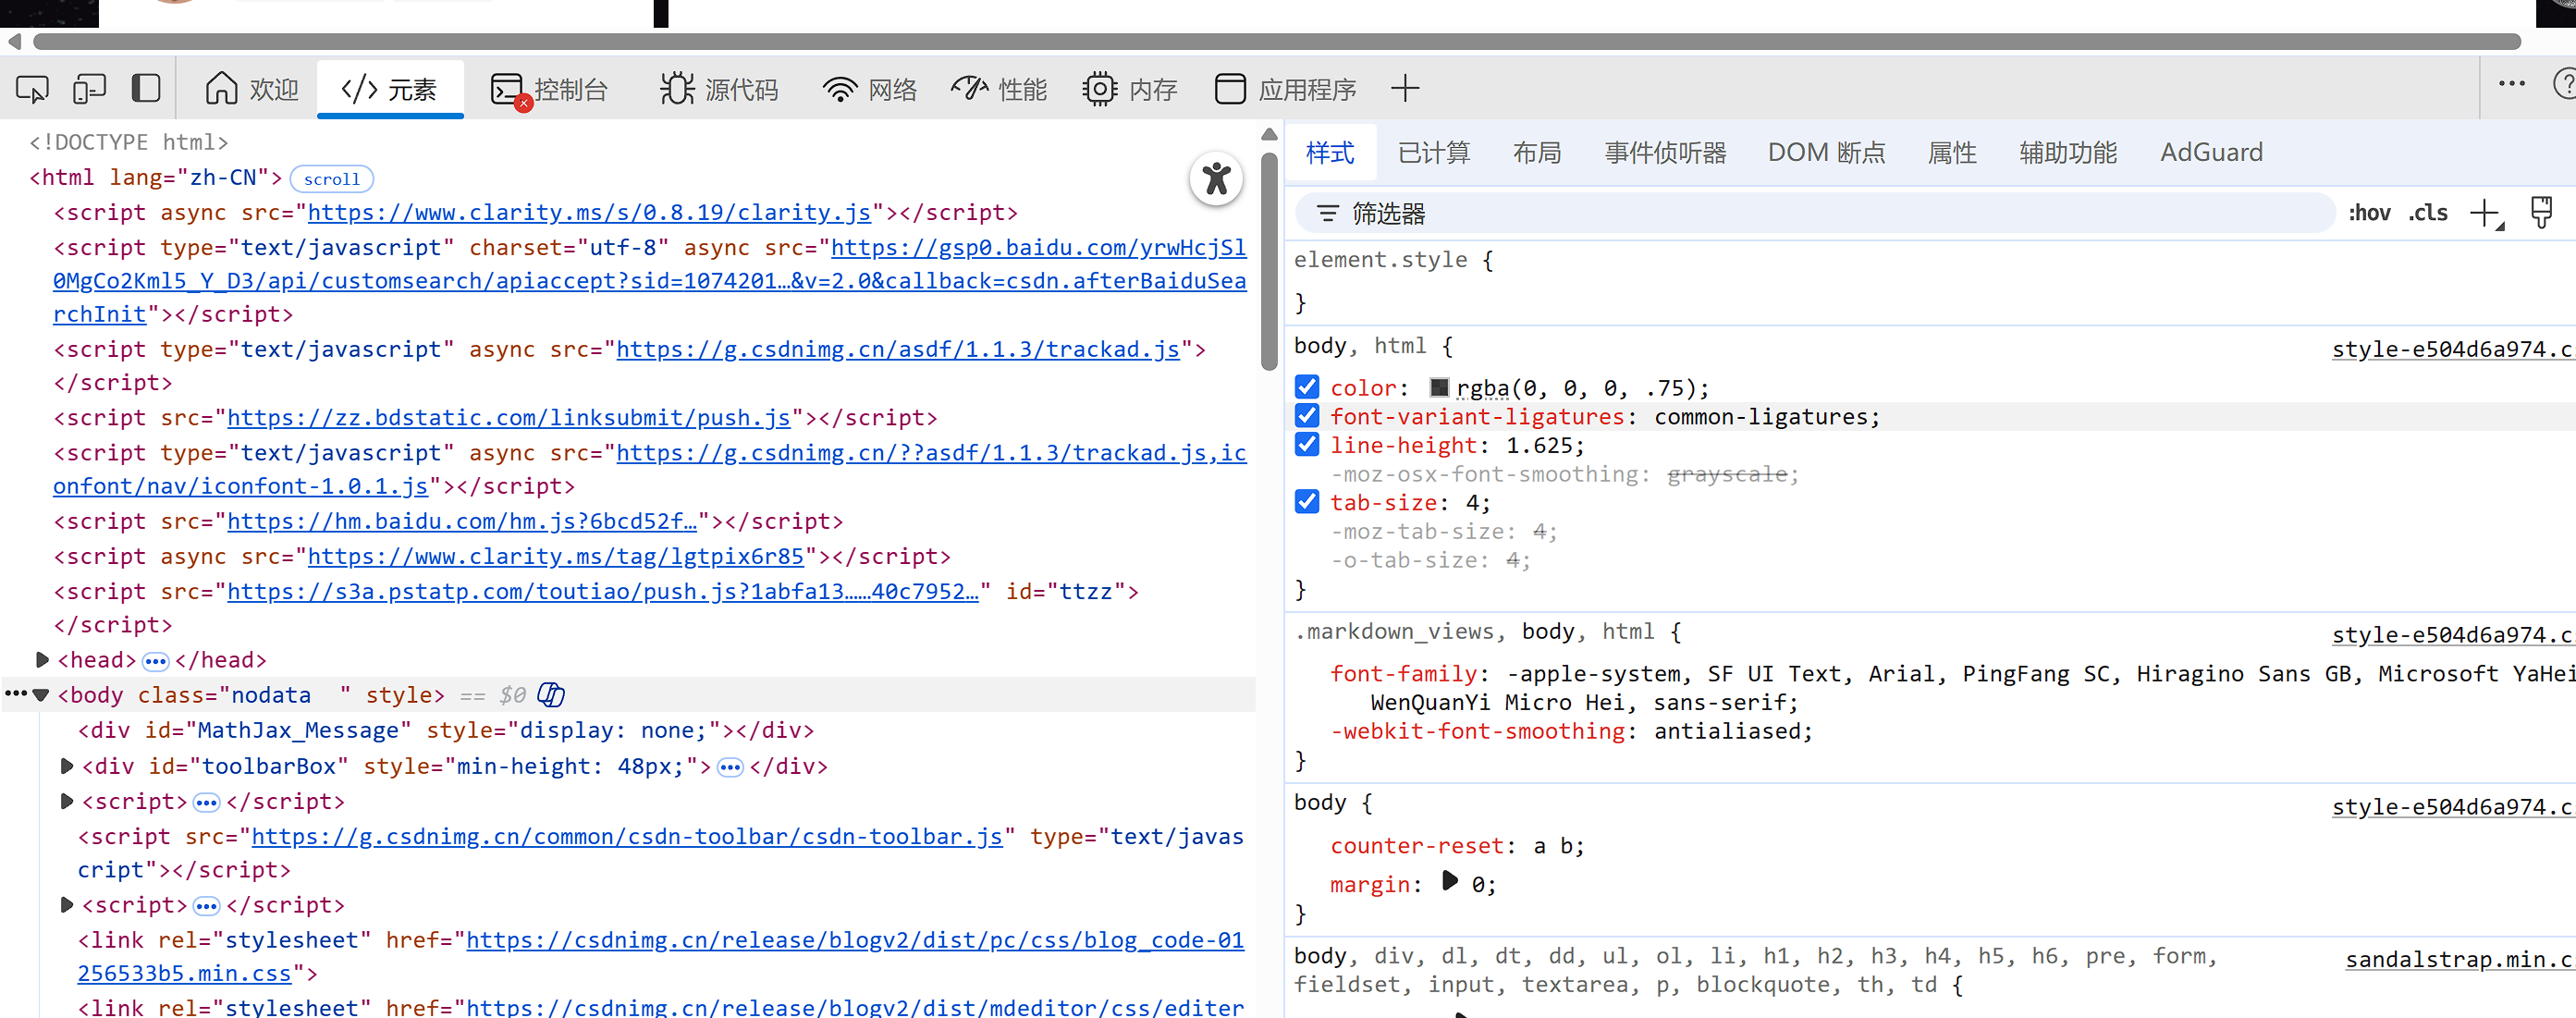Click the rgba color swatch
Screen dimensions: 2576x1018
[1438, 387]
